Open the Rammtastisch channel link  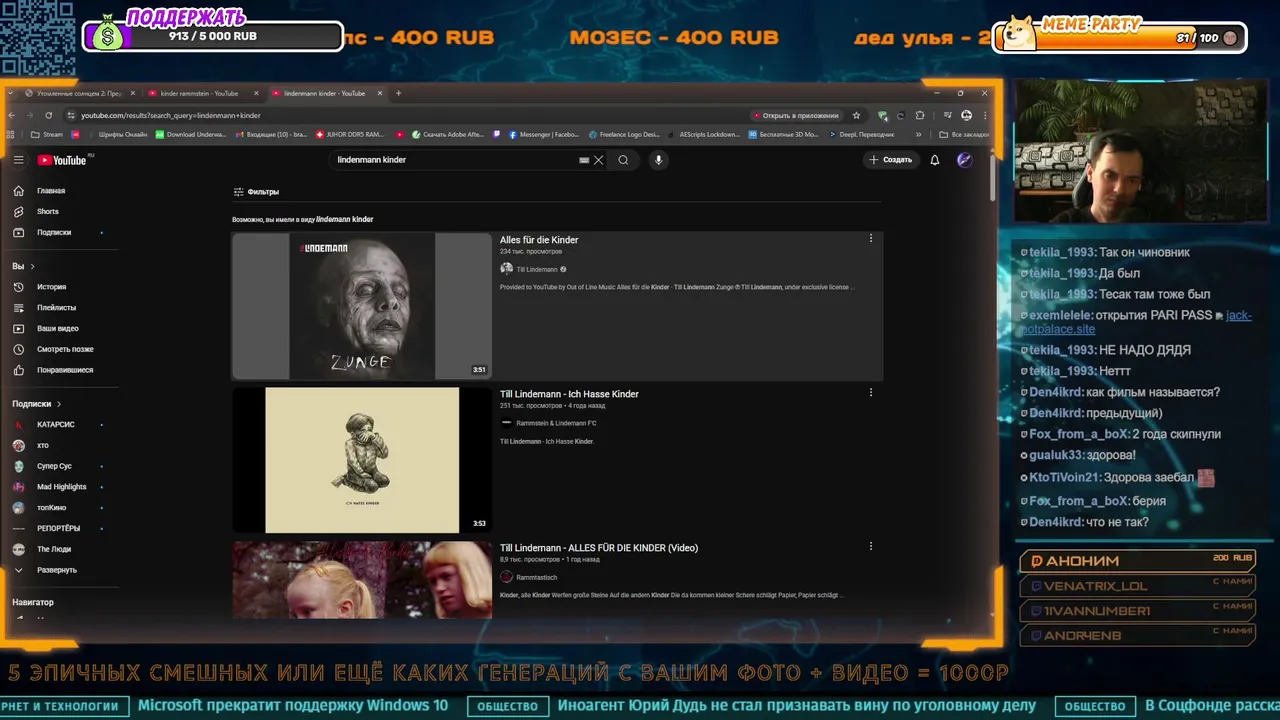point(536,577)
